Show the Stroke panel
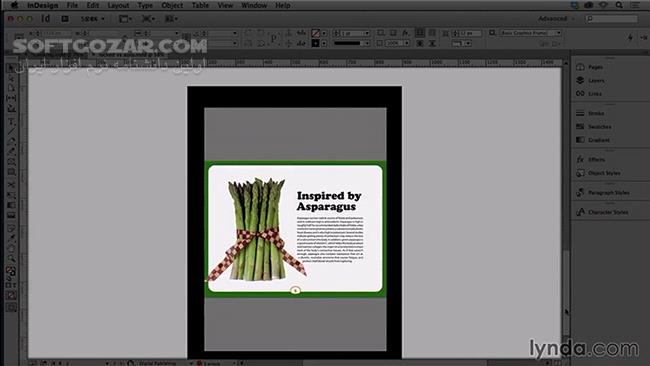The image size is (650, 366). point(590,113)
